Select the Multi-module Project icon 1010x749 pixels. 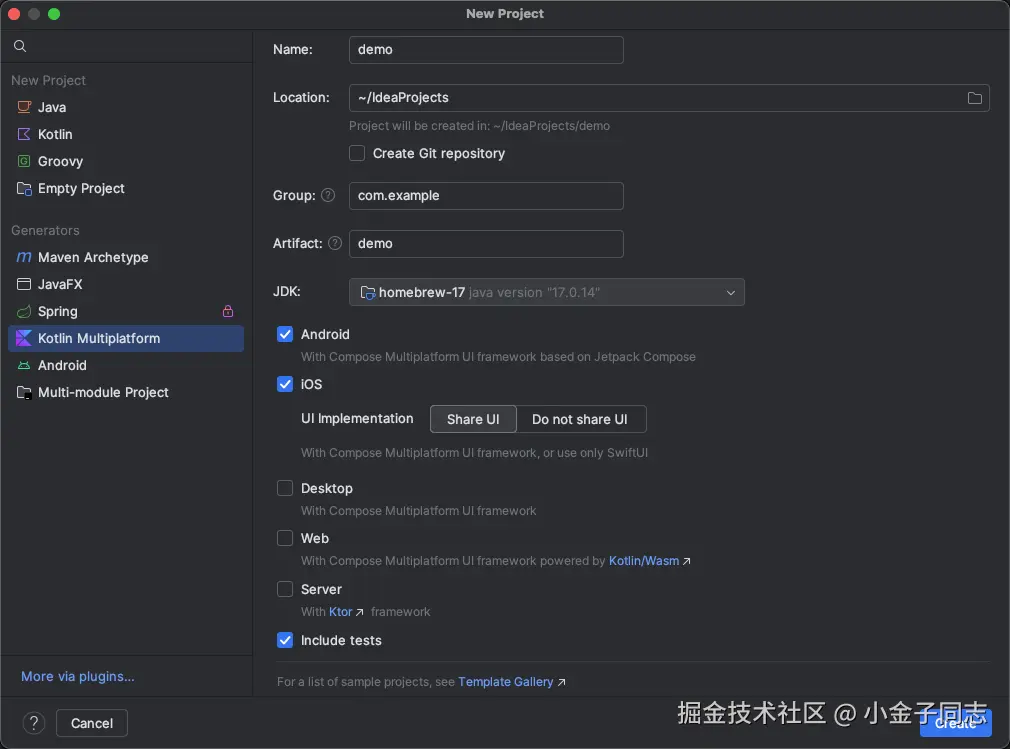[24, 392]
